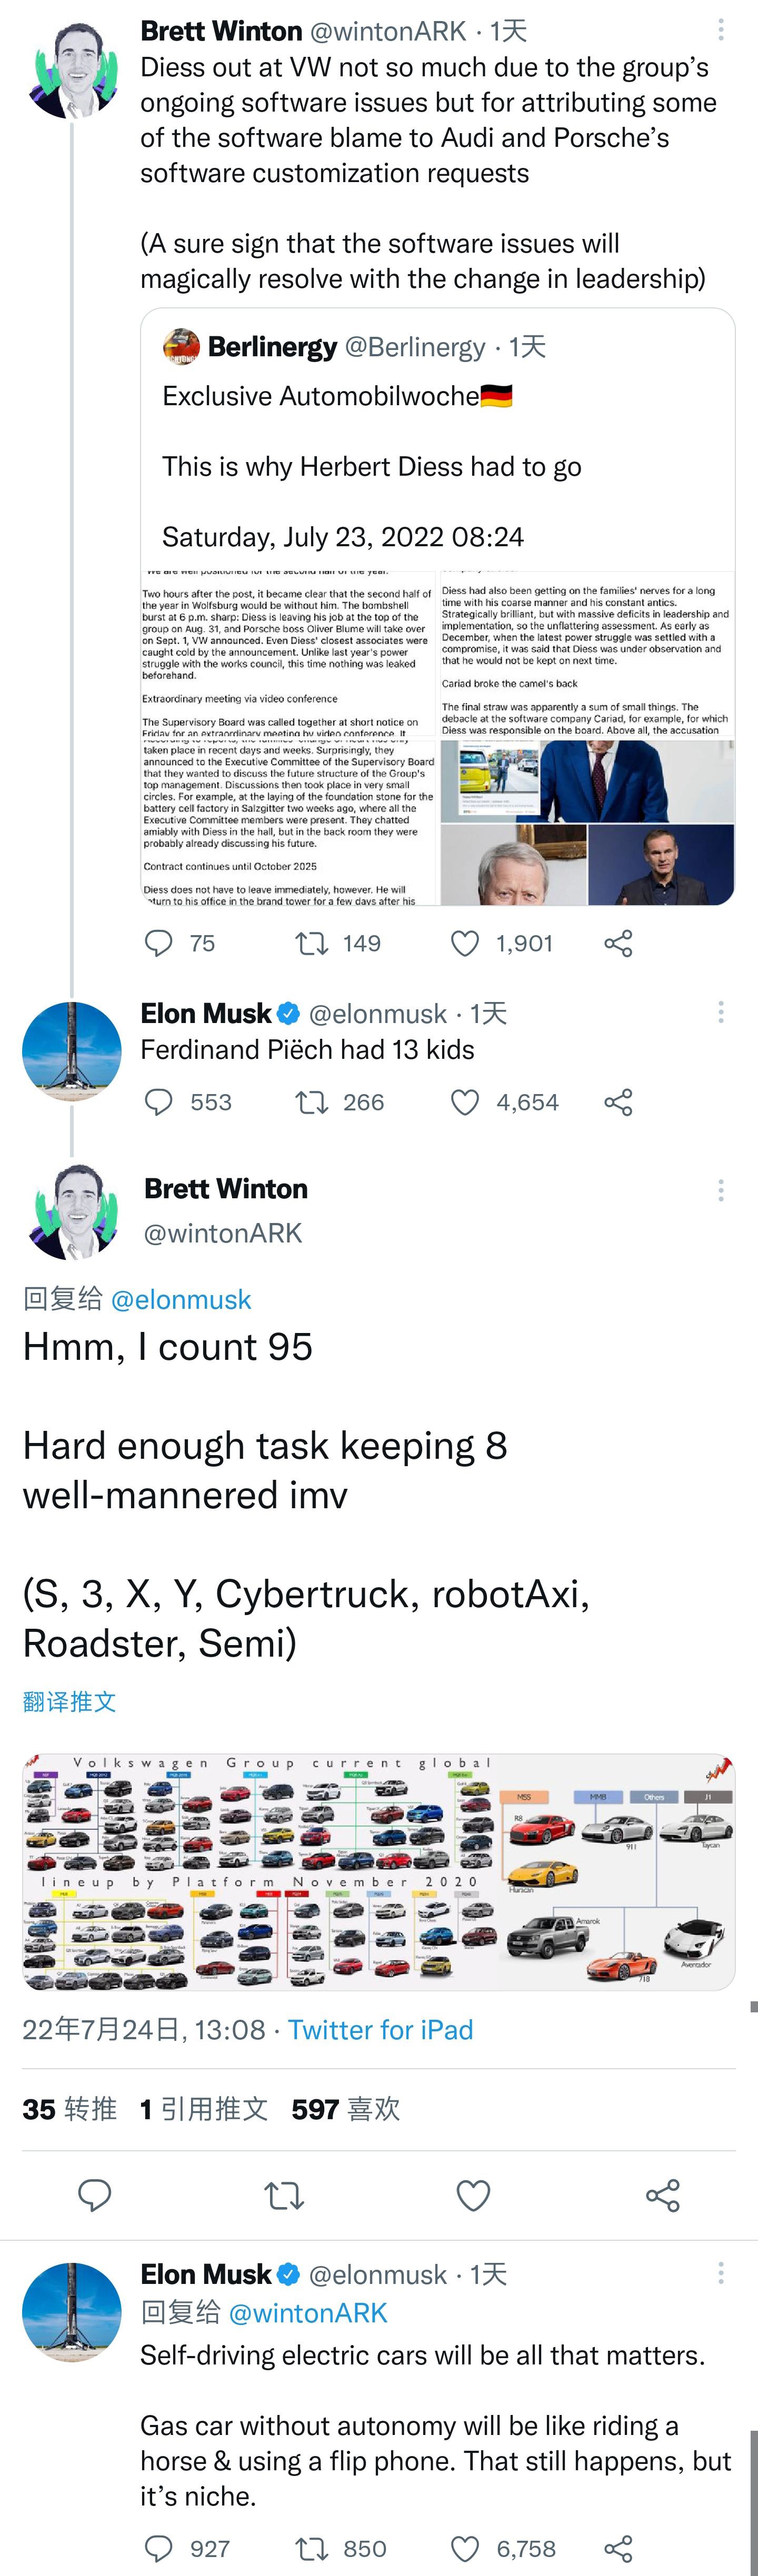Open more options on the main tweet

[x=720, y=1189]
